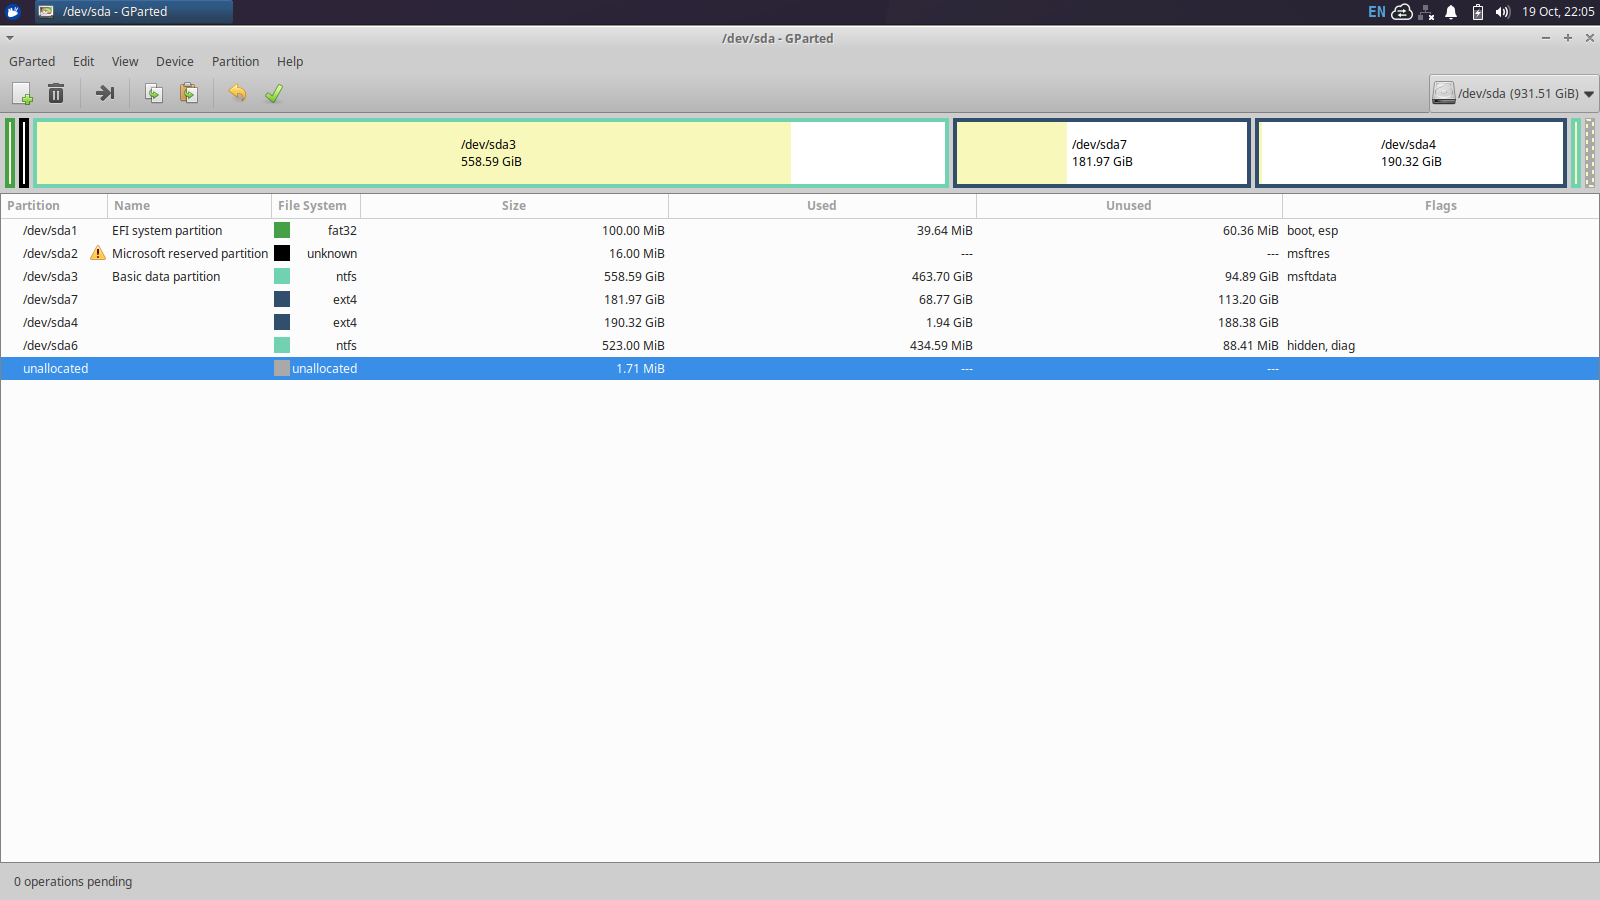This screenshot has height=900, width=1600.
Task: Click ext4 swatch in /dev/sda7 row
Action: [282, 299]
